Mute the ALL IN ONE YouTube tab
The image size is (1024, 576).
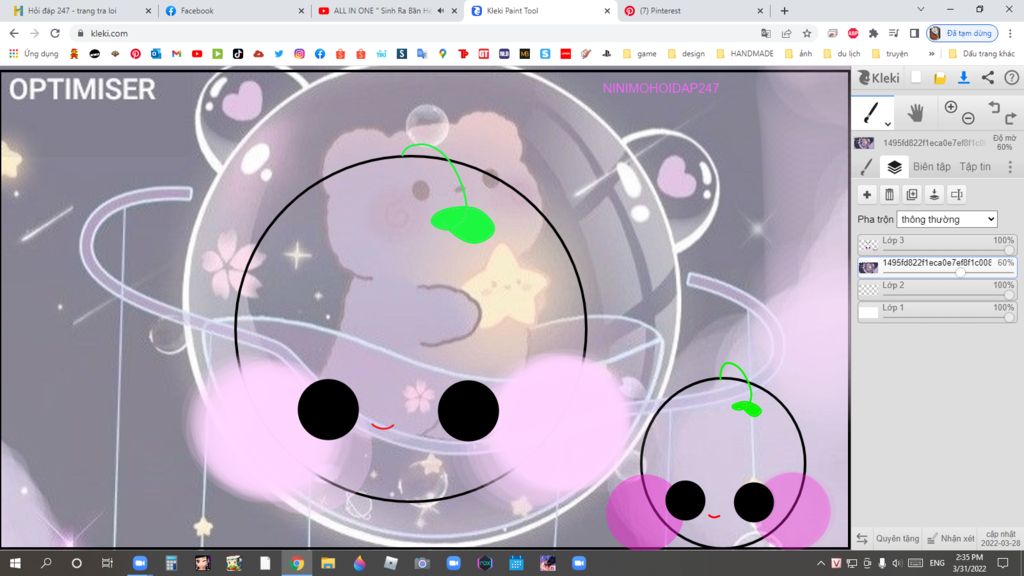coord(441,11)
